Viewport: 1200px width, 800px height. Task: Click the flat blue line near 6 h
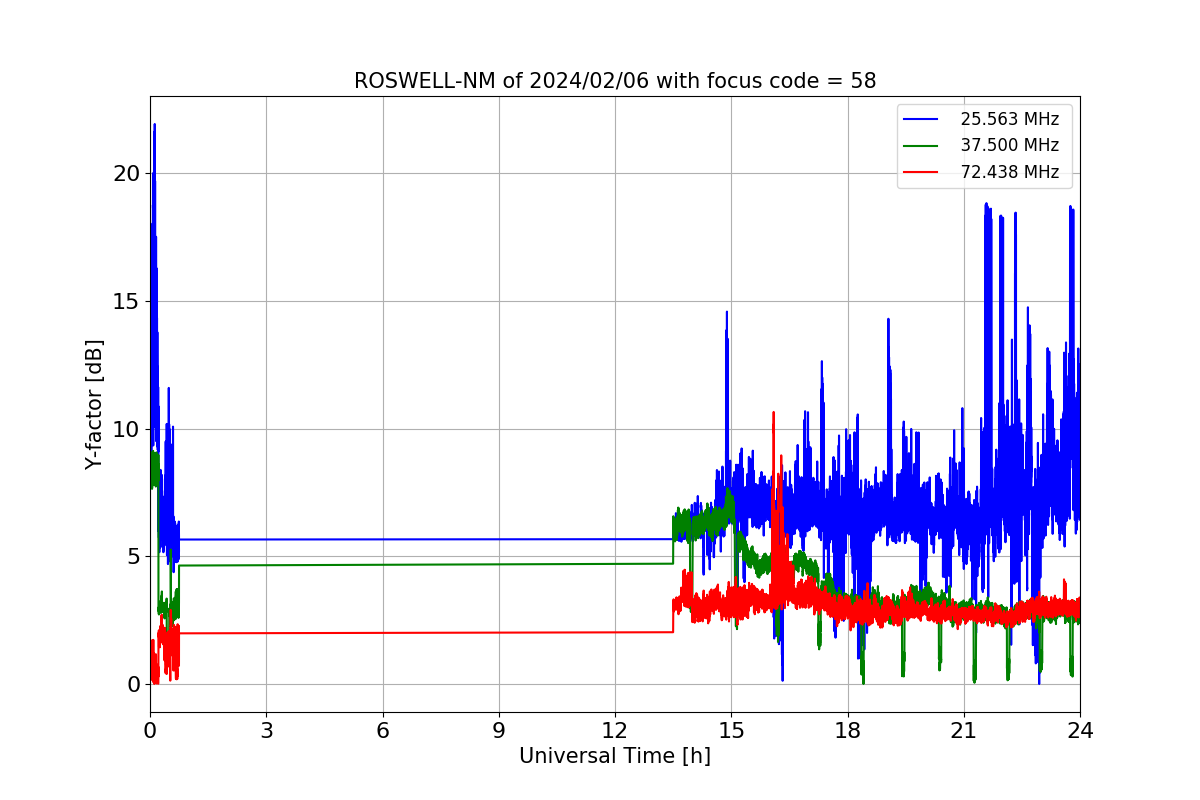[382, 539]
